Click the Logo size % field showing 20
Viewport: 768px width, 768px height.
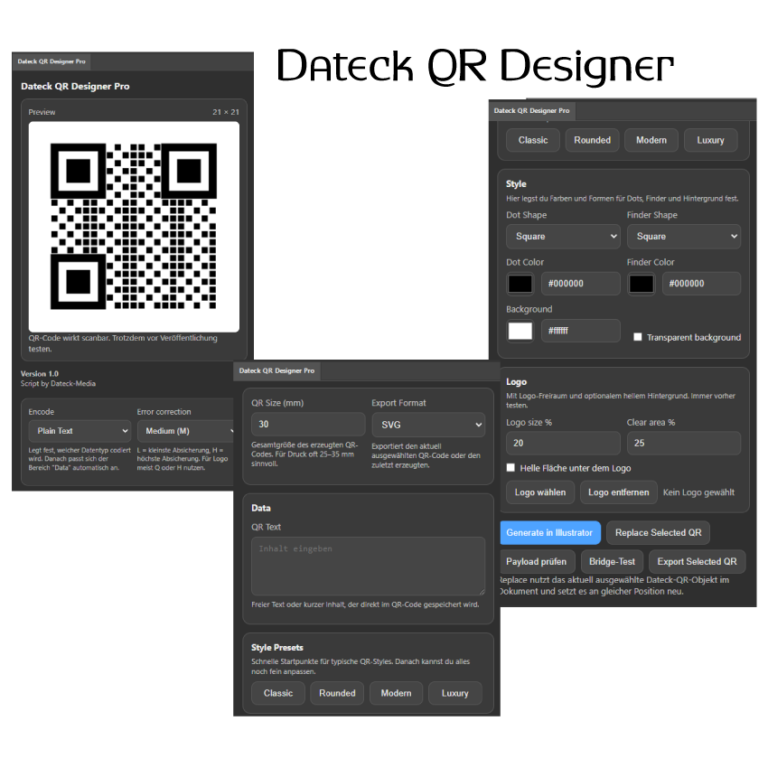563,443
